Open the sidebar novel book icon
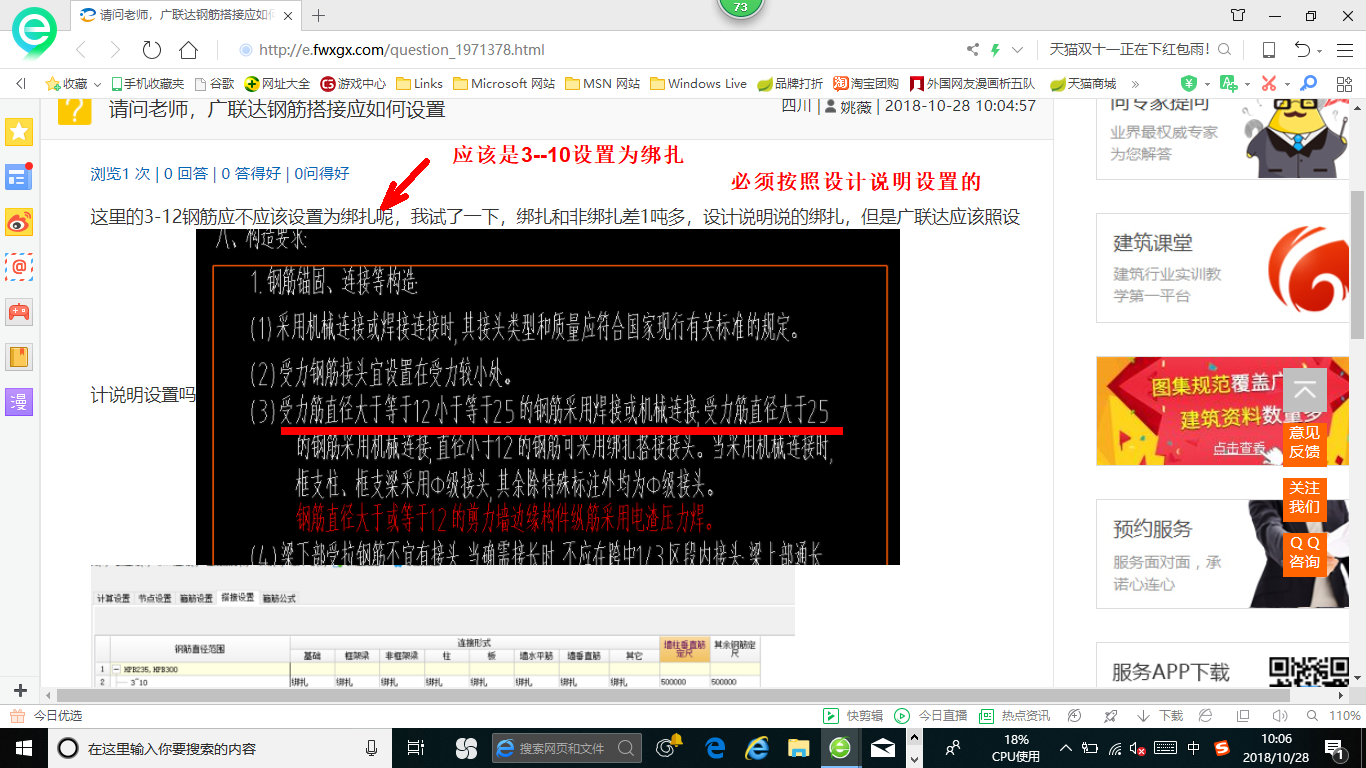The height and width of the screenshot is (768, 1366). click(x=19, y=357)
